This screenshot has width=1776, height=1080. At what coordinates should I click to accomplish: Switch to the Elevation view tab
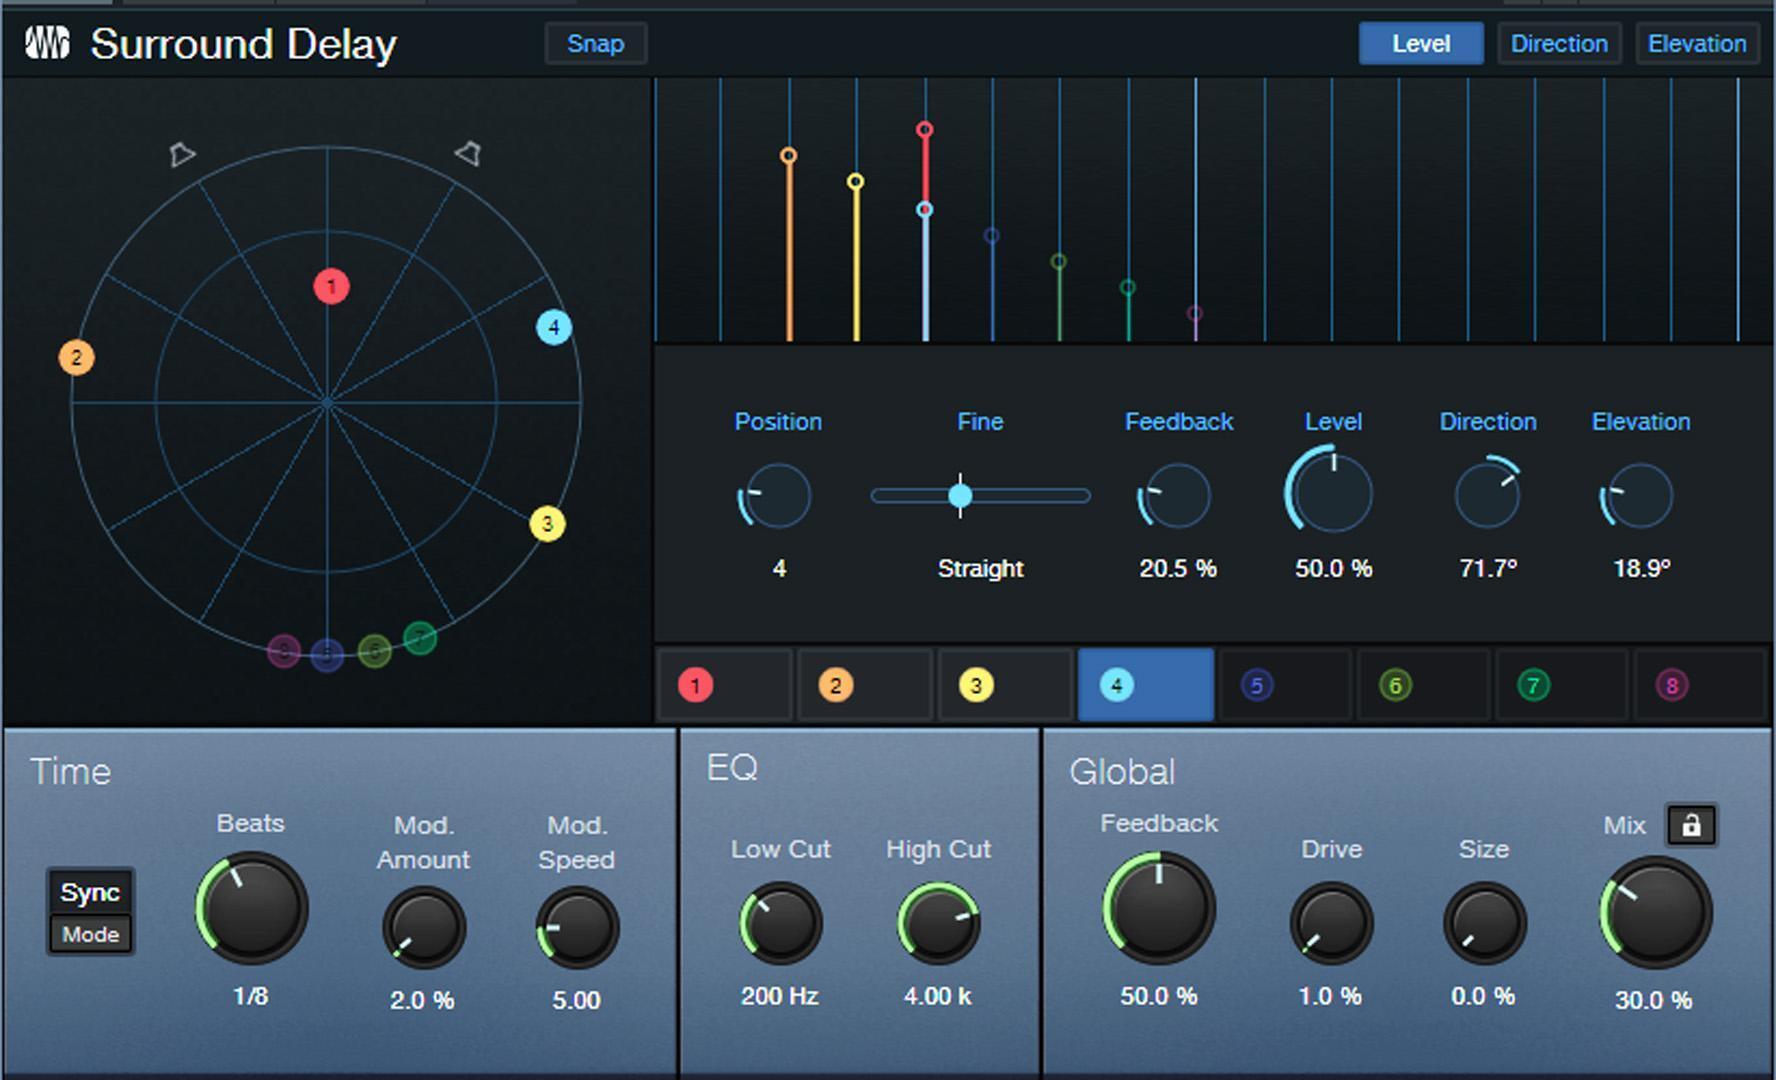1697,43
